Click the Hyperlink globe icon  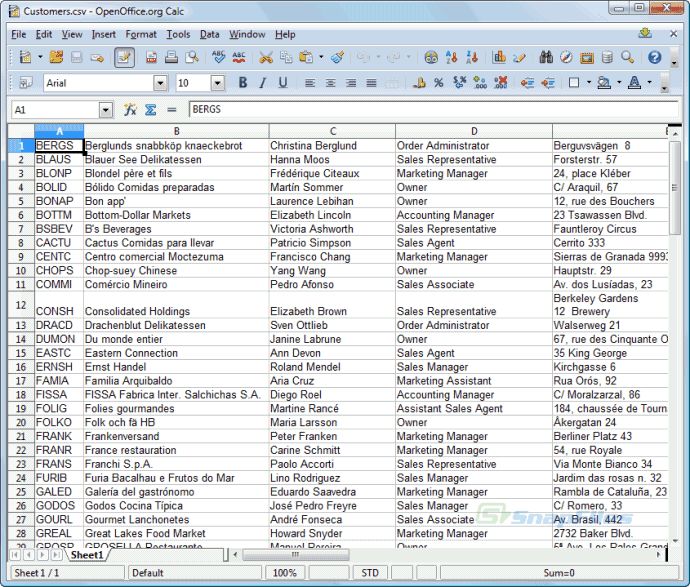coord(431,57)
